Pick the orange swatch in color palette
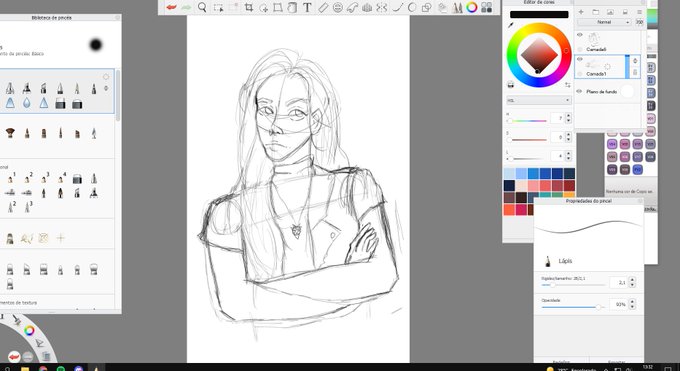Image resolution: width=680 pixels, height=371 pixels. 509,210
